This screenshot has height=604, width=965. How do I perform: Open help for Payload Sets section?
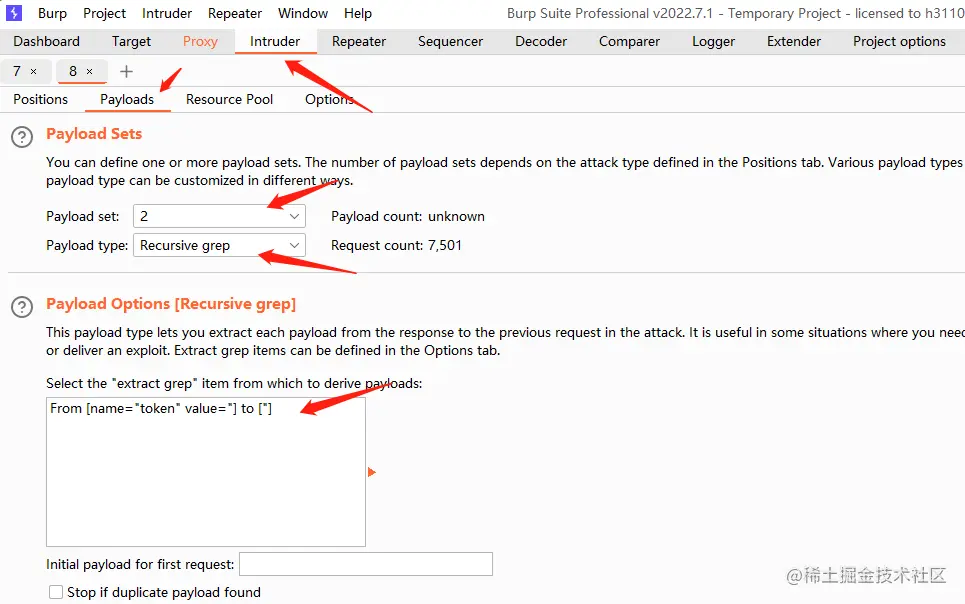22,137
